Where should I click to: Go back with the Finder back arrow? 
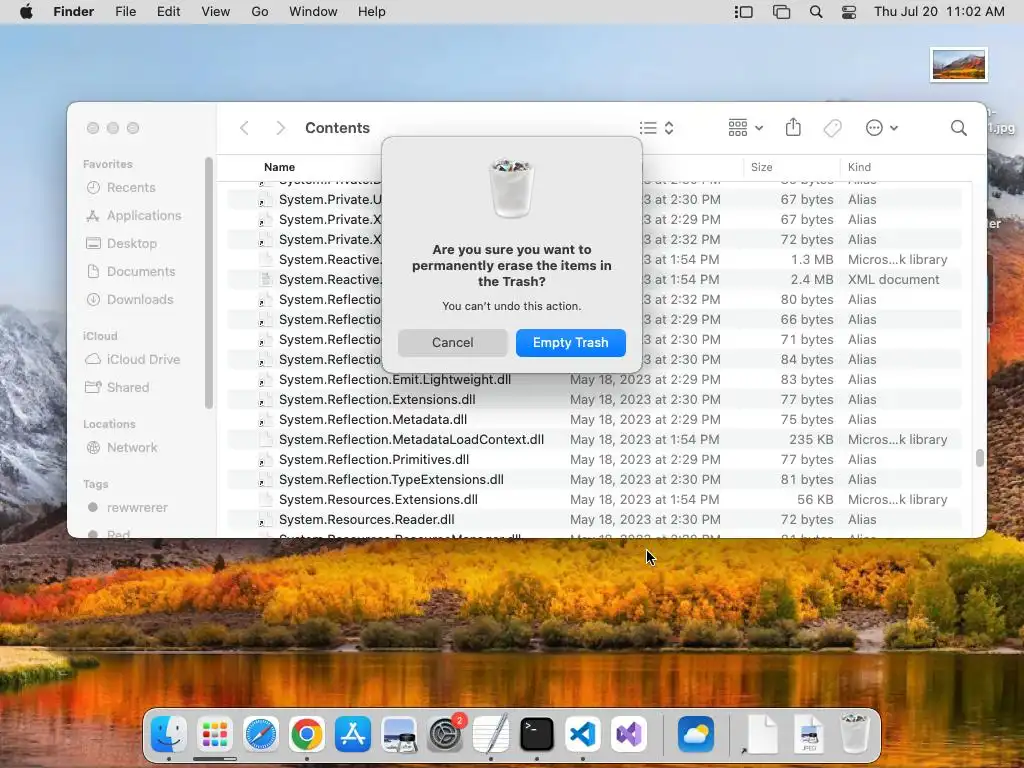click(244, 128)
